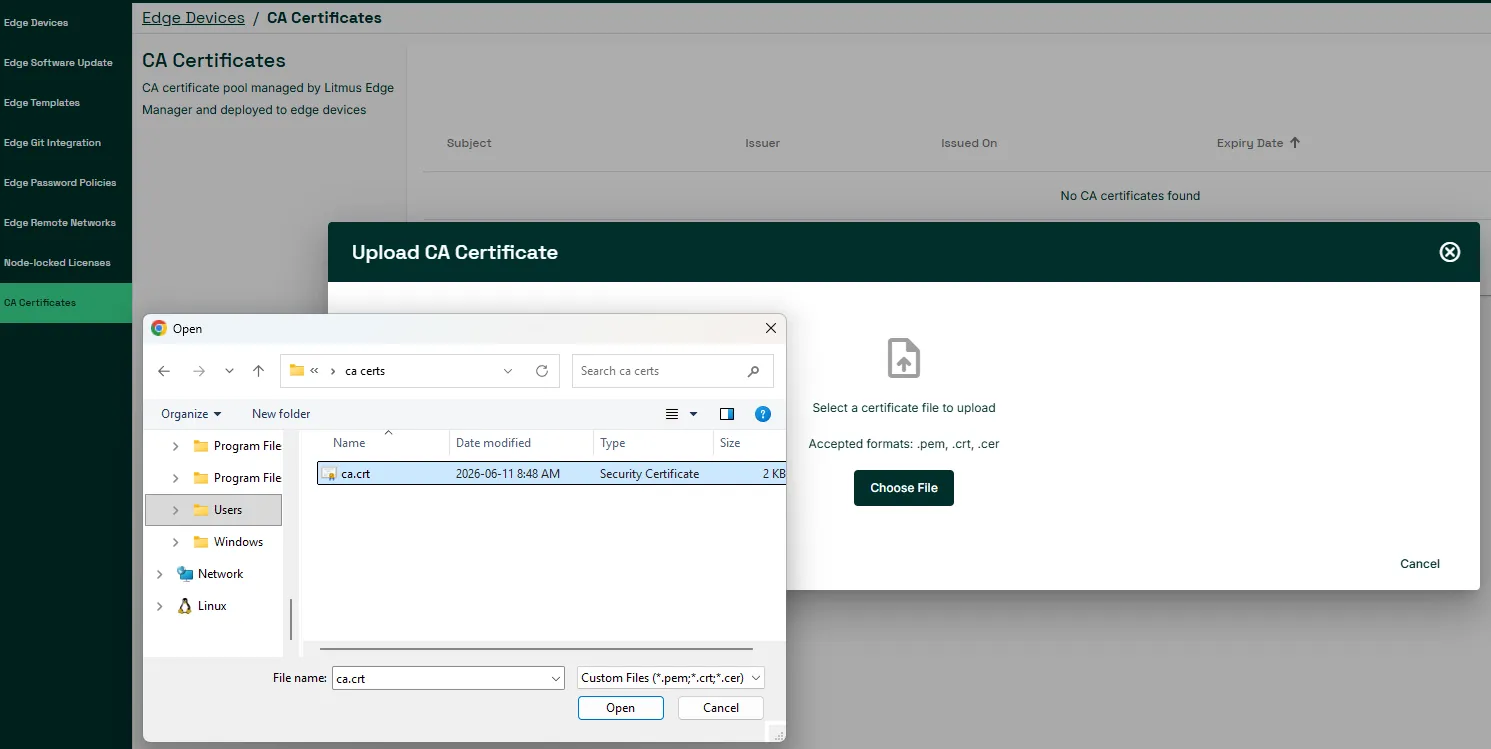Open the file type filter dropdown

click(671, 678)
